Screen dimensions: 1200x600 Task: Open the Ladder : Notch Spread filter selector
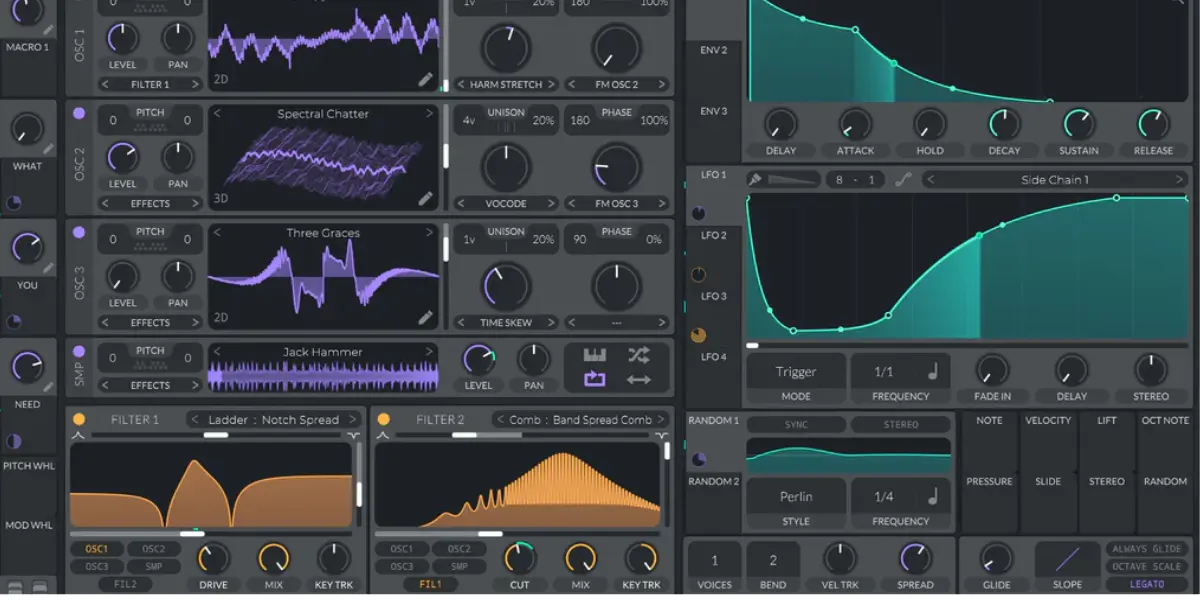pos(273,420)
